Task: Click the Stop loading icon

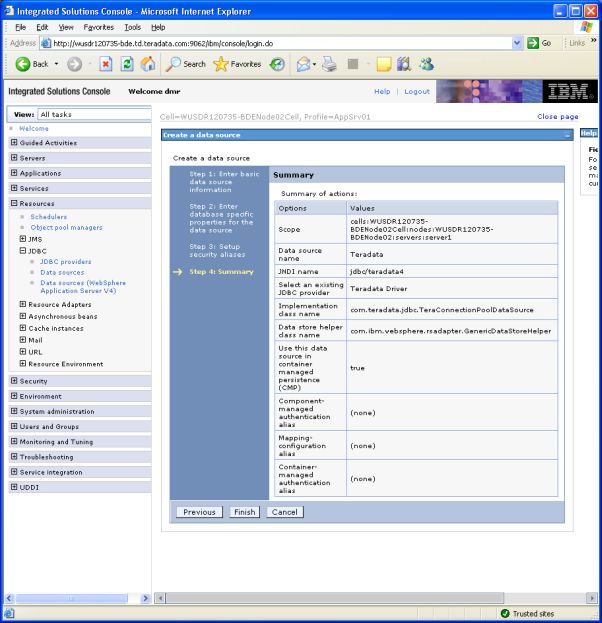Action: pos(106,64)
